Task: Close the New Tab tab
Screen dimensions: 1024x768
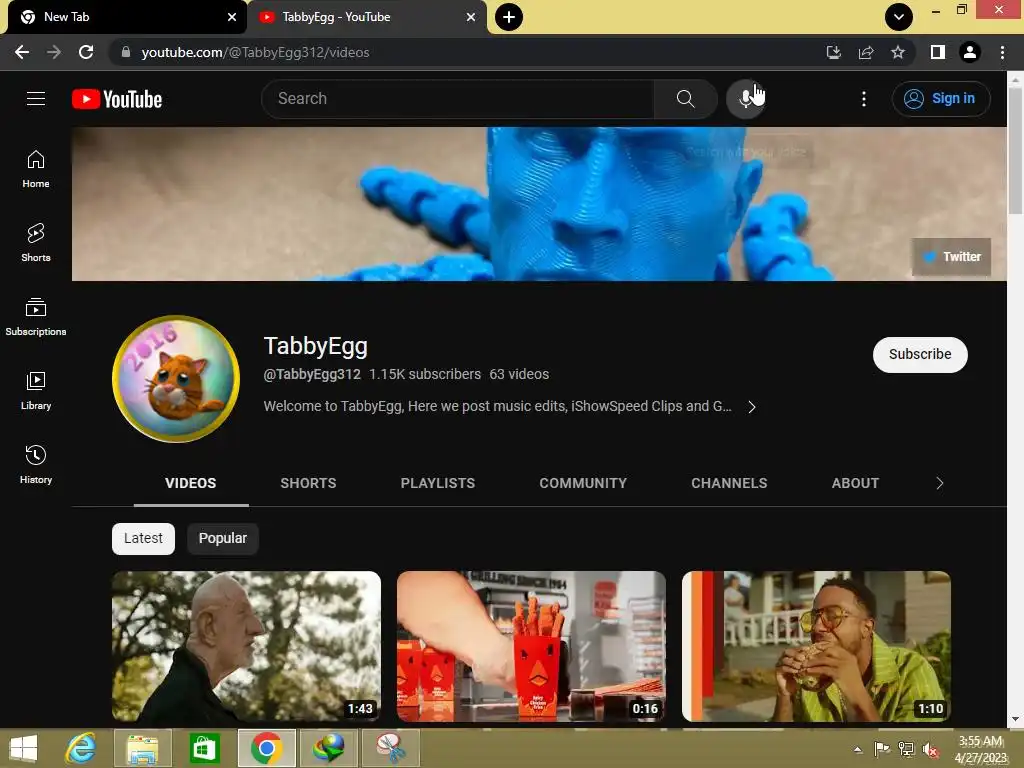Action: (x=232, y=17)
